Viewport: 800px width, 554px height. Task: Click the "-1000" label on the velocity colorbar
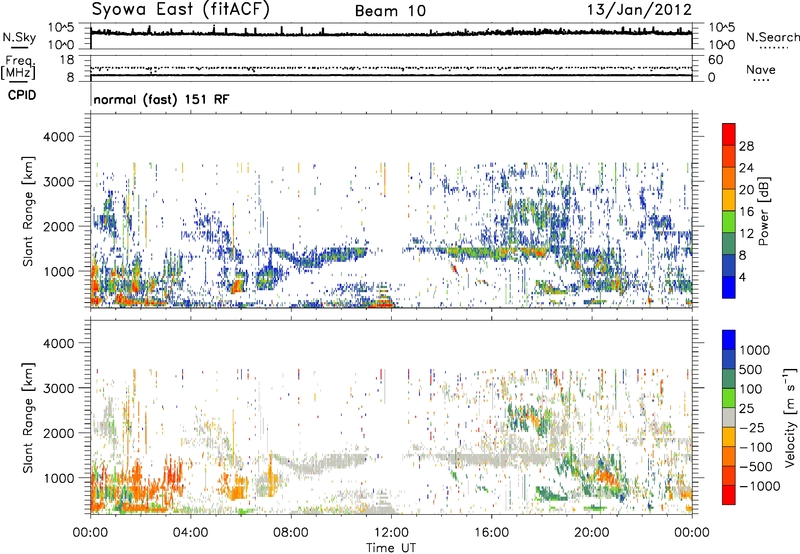click(760, 486)
